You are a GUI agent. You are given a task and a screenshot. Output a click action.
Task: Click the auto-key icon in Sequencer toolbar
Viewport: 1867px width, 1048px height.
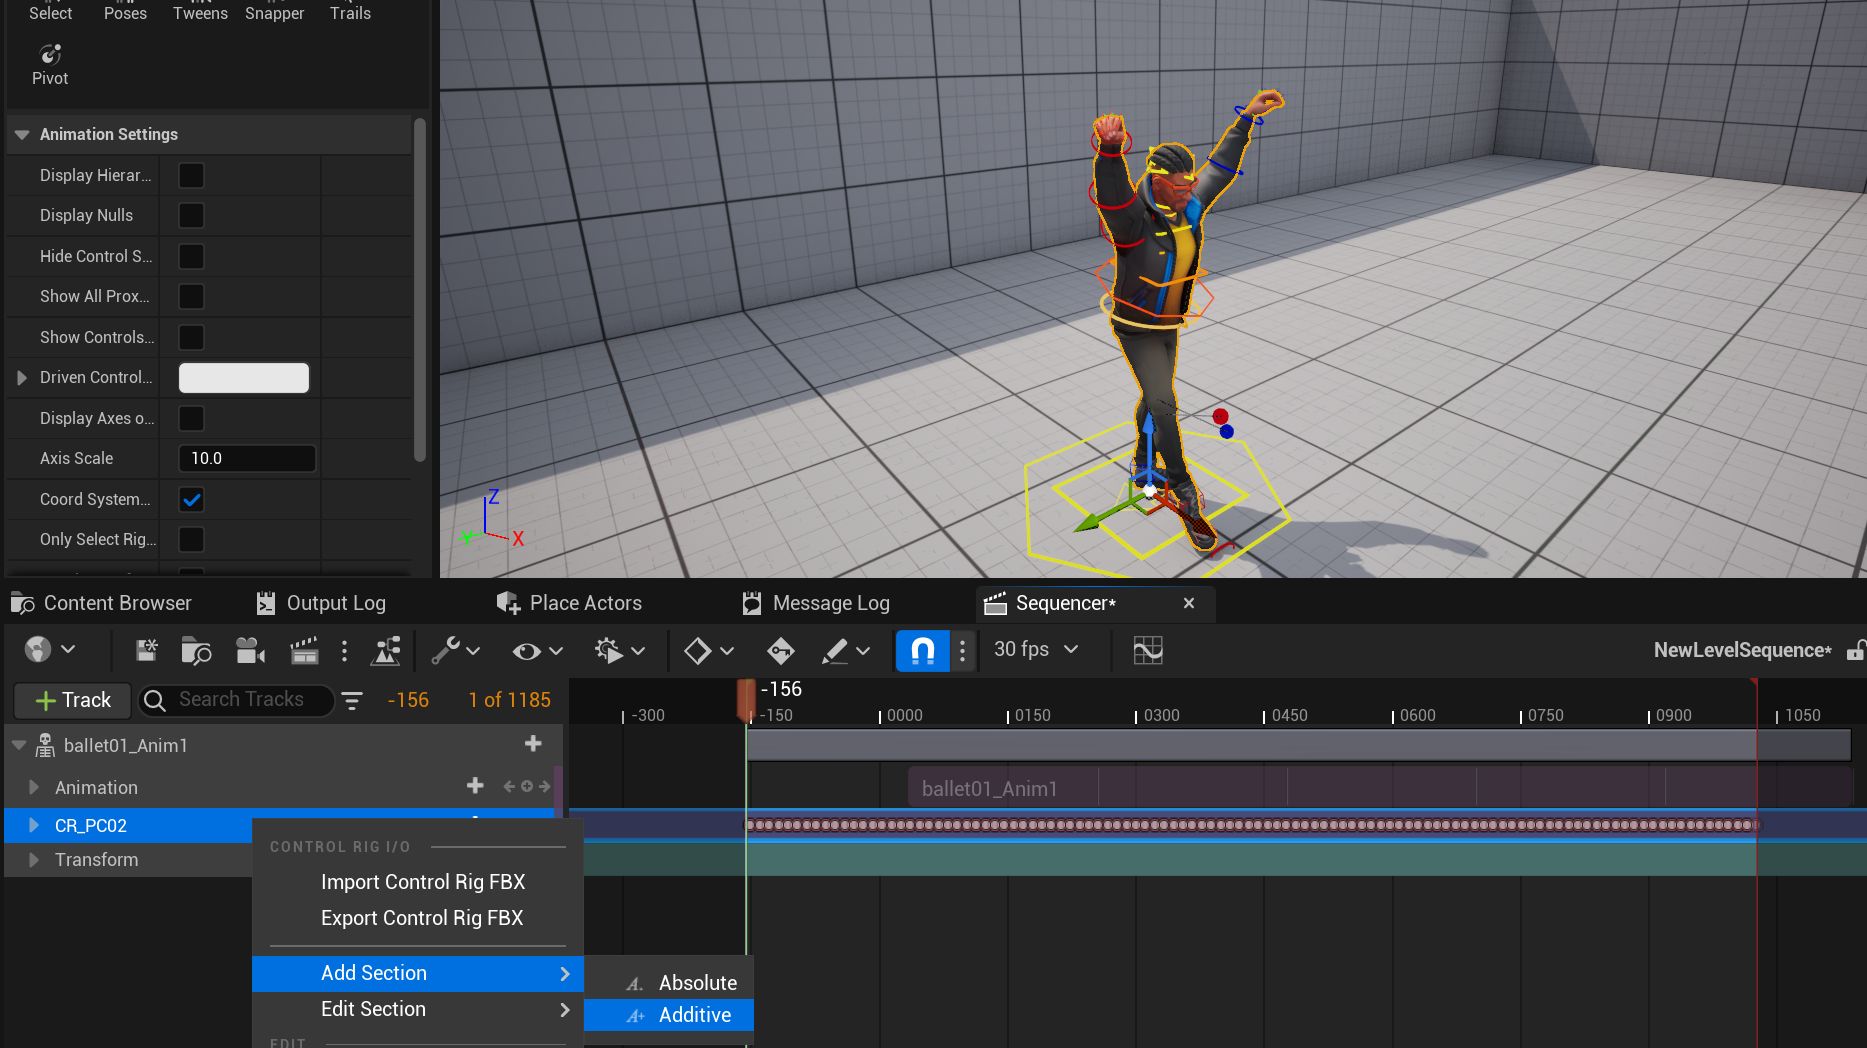pos(780,651)
